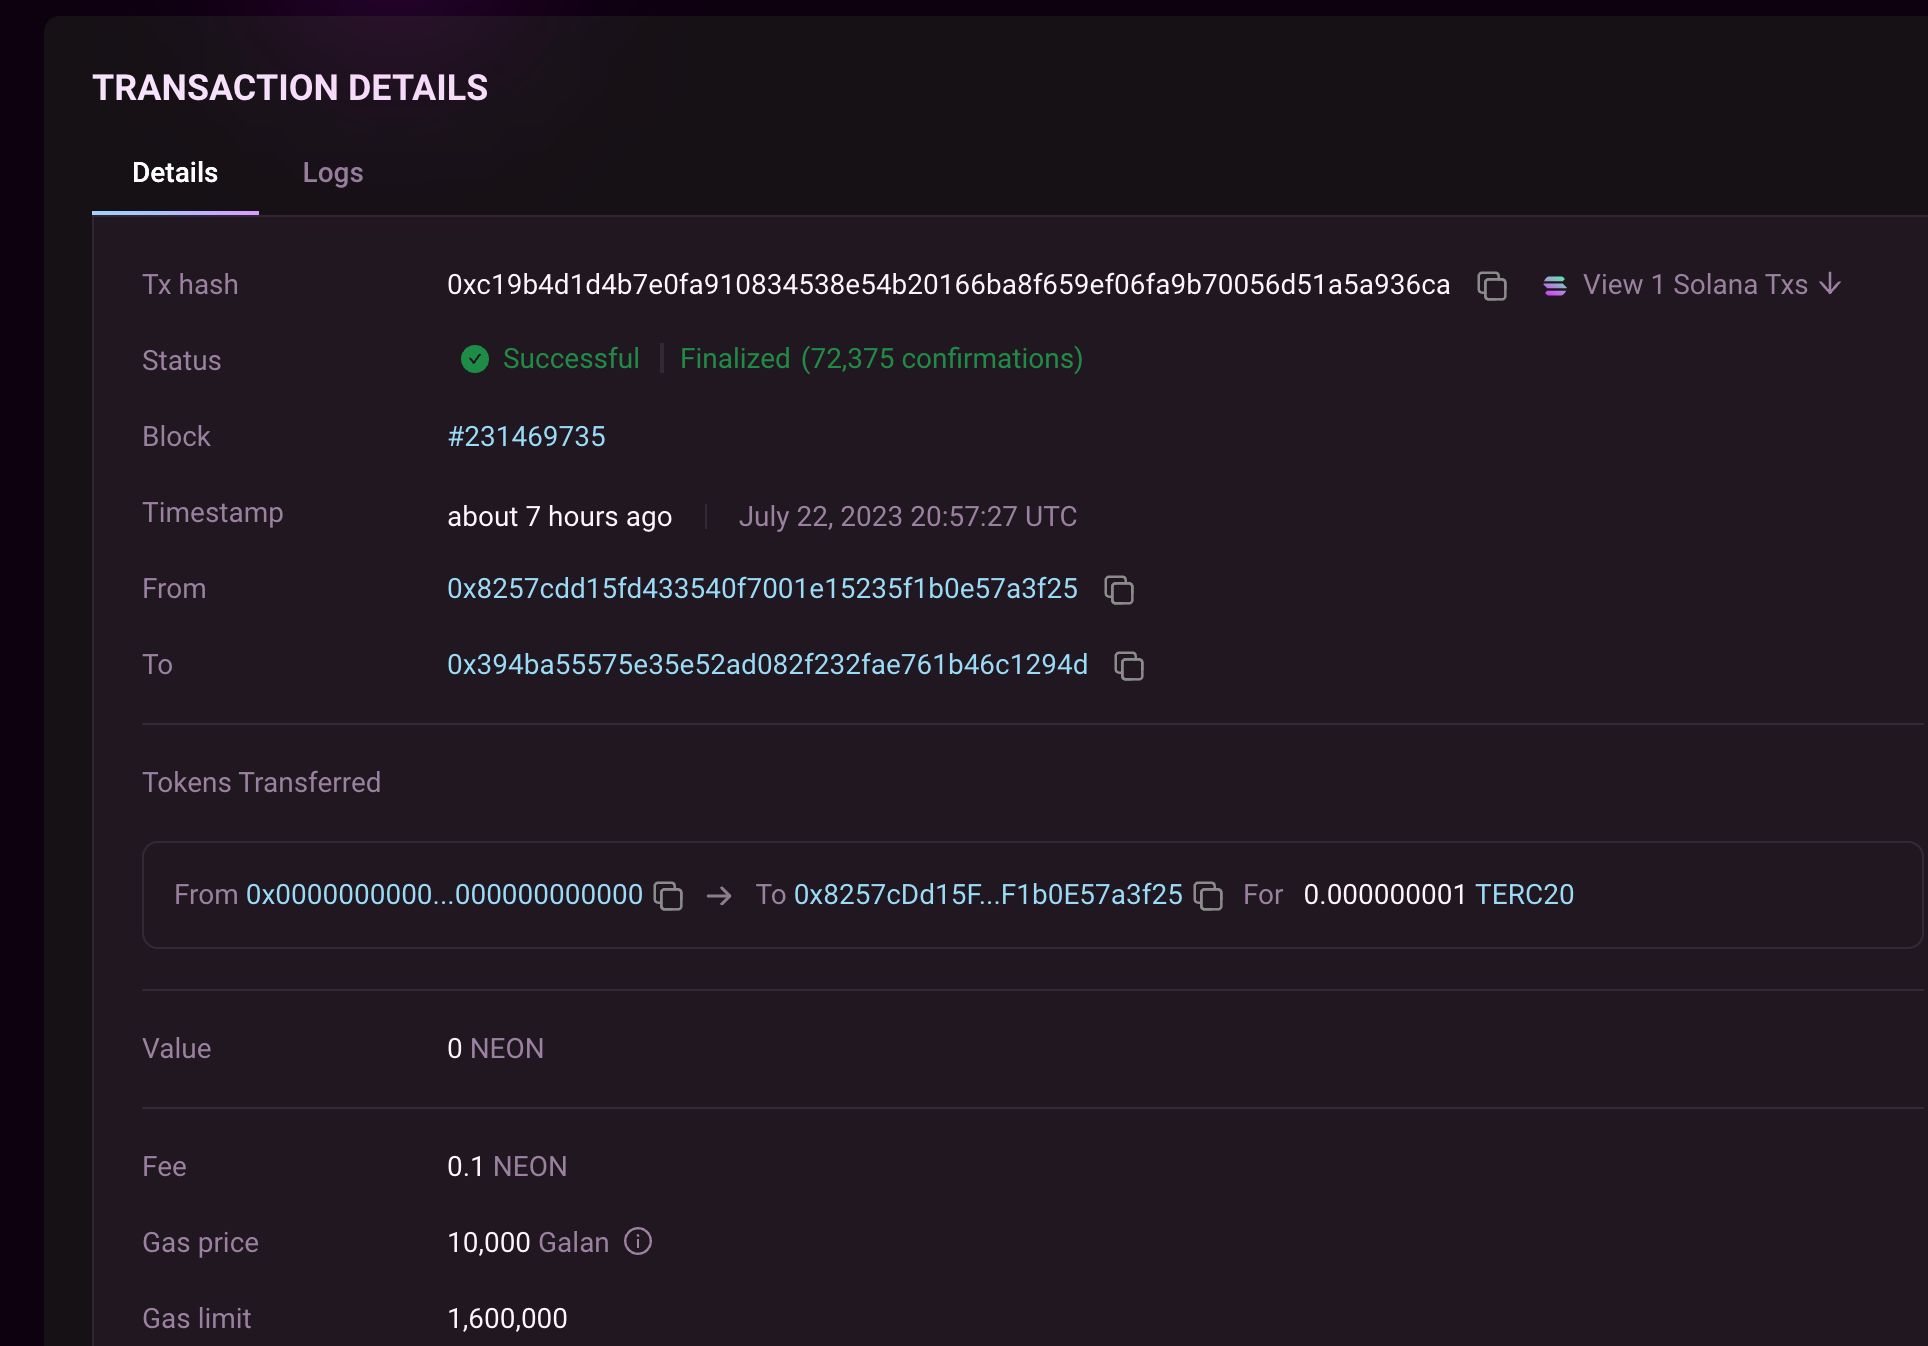Click the 1,600,000 gas limit value

[507, 1319]
